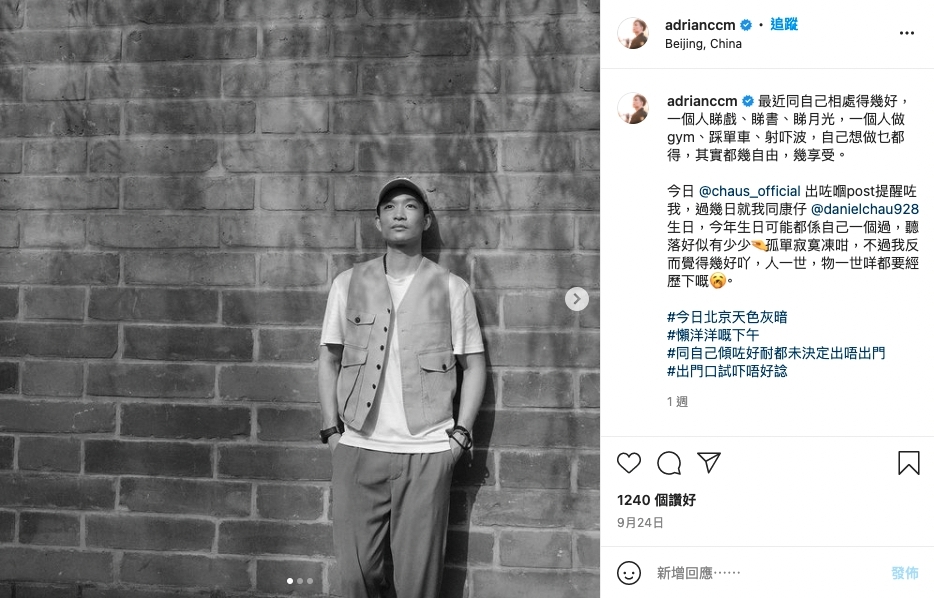Select the second carousel dot indicator

pyautogui.click(x=300, y=581)
